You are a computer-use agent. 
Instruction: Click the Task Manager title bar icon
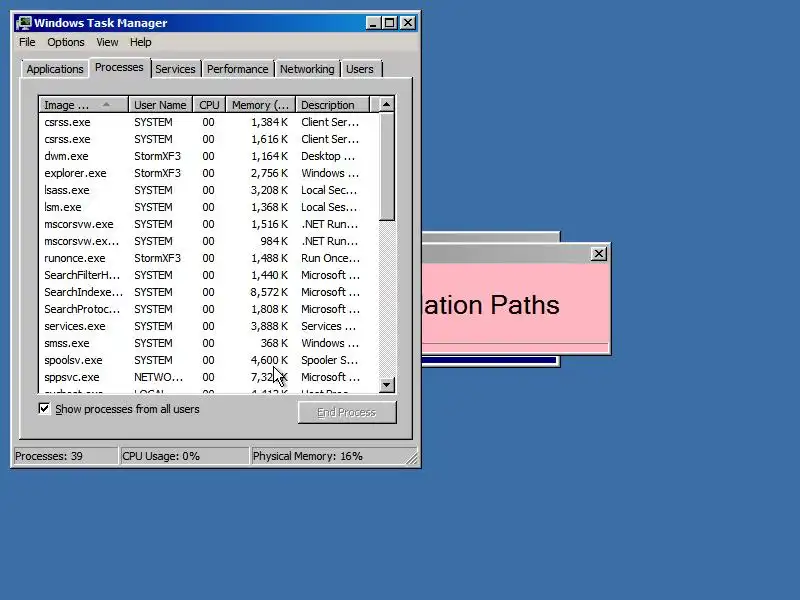(x=23, y=23)
